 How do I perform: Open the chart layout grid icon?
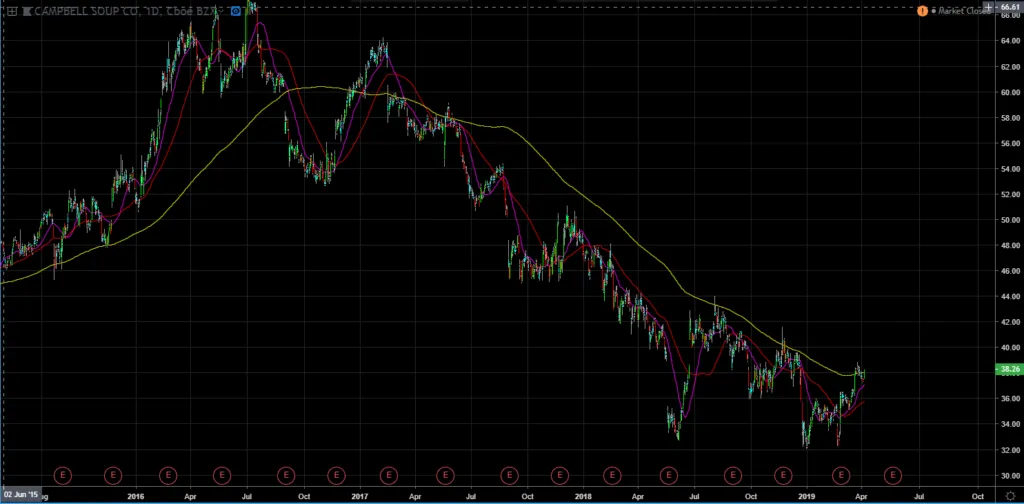(x=12, y=11)
